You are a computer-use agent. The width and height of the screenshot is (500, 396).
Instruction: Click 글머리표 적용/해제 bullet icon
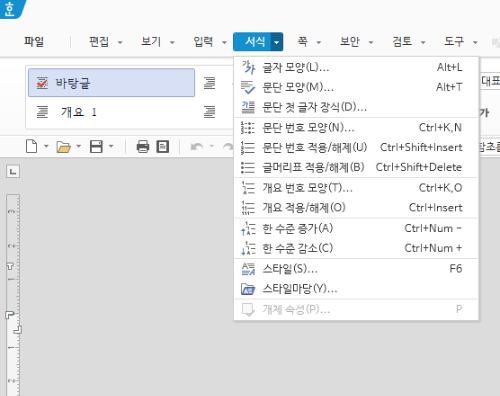point(248,167)
